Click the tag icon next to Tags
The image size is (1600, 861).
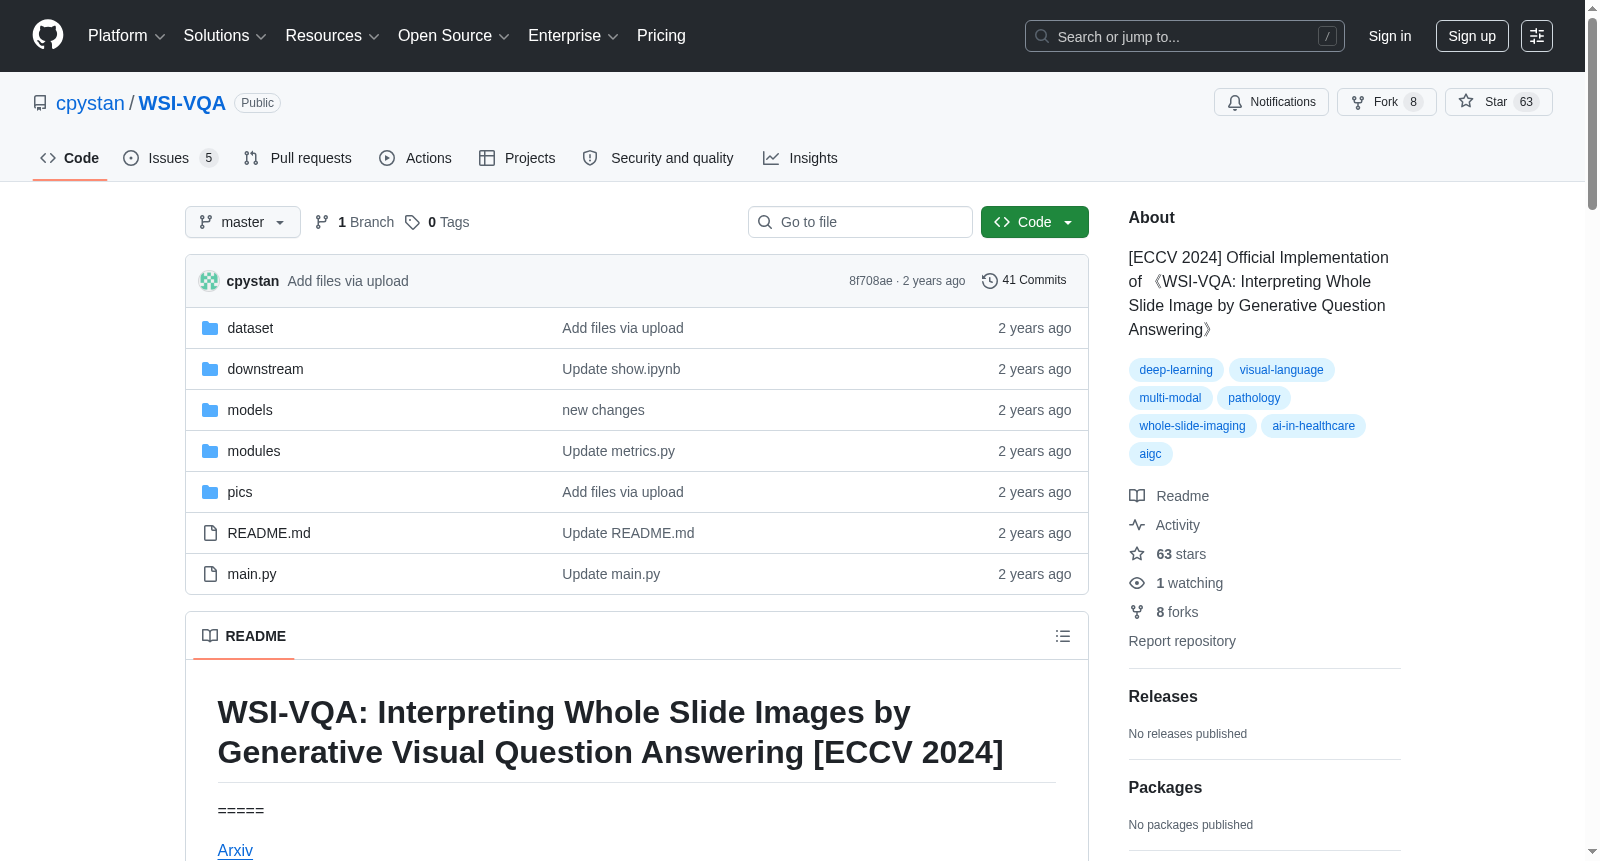pyautogui.click(x=412, y=222)
